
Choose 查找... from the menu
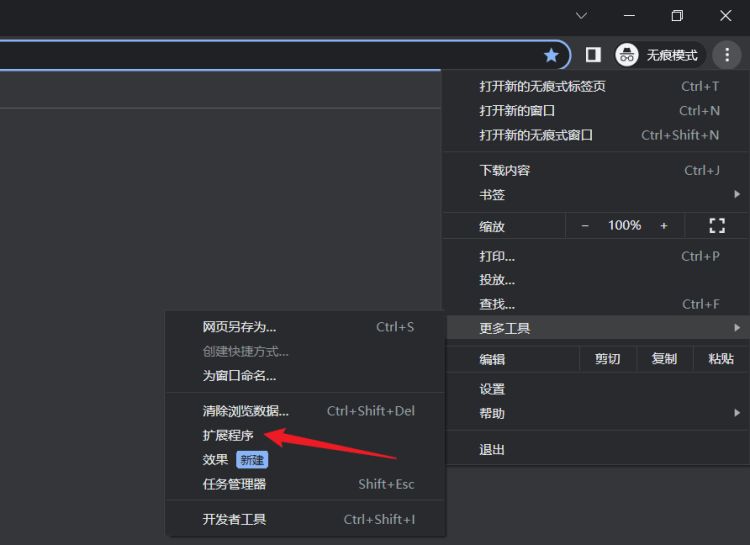point(596,304)
